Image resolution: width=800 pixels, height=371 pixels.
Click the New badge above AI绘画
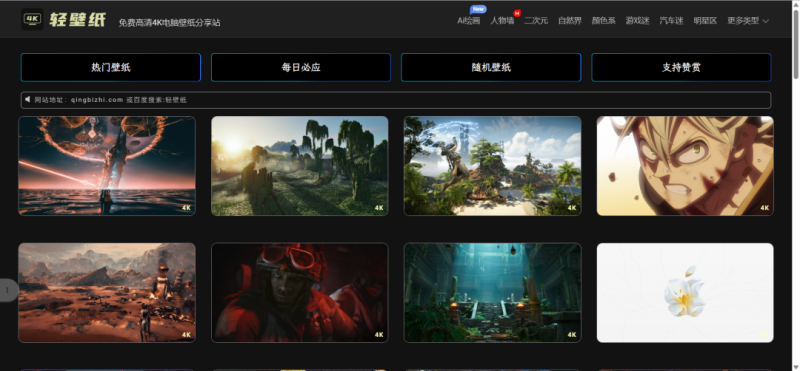coord(478,9)
